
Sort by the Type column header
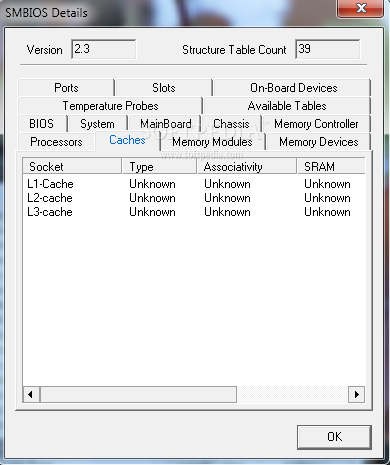160,166
